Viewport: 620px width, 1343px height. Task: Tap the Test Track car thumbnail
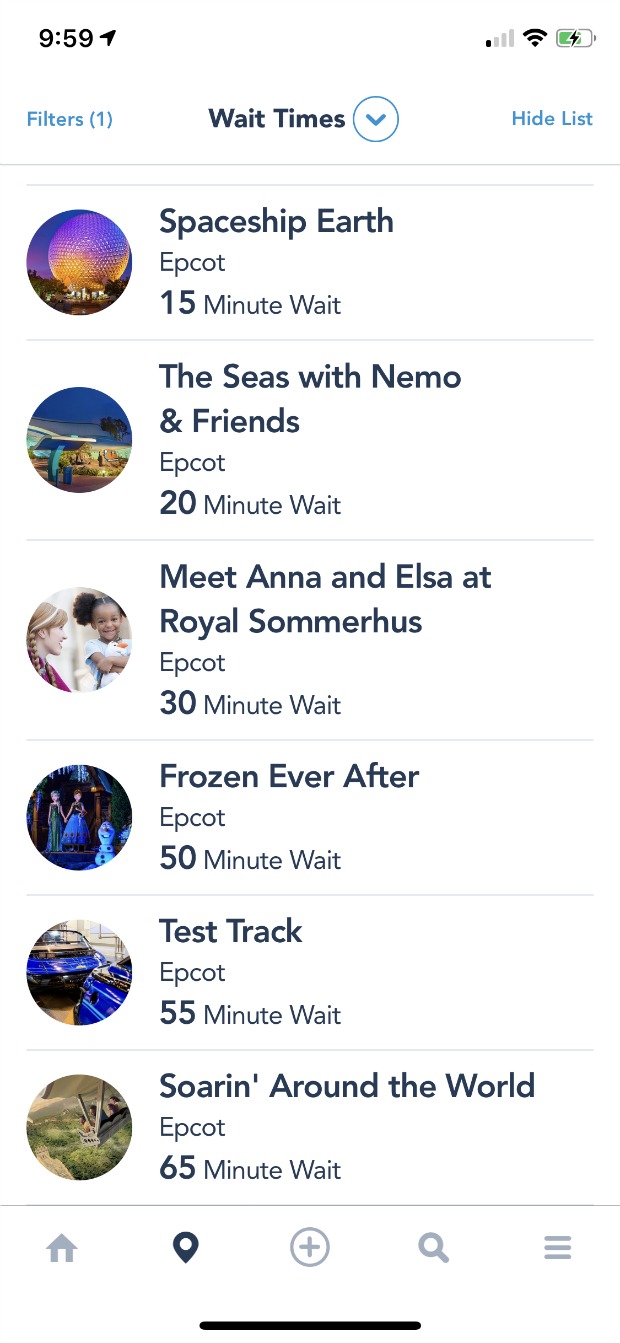click(79, 972)
